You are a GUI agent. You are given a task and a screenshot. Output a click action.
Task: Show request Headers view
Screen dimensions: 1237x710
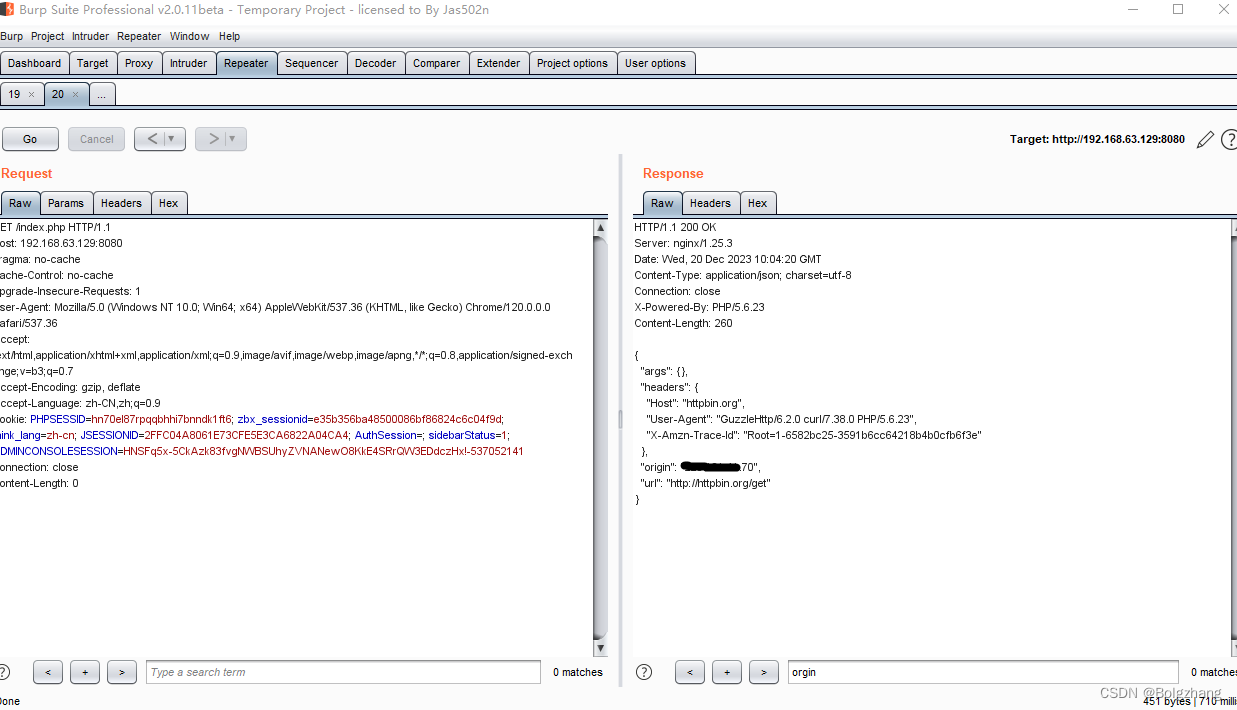pyautogui.click(x=121, y=203)
